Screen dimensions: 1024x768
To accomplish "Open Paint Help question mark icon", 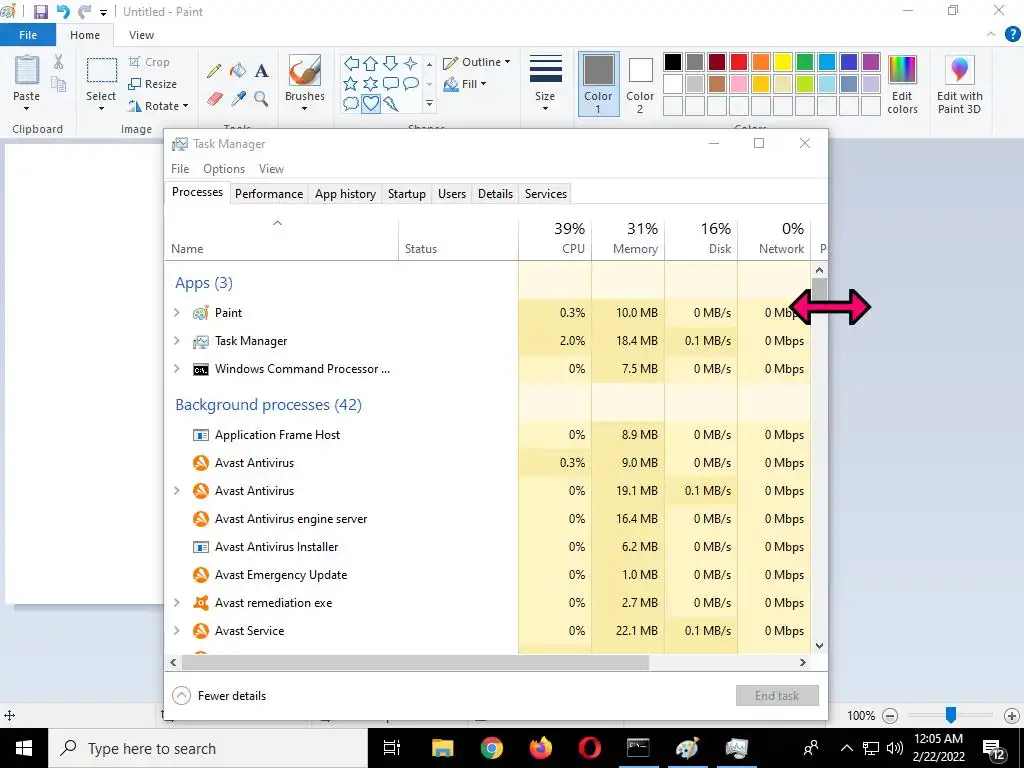I will 1012,35.
